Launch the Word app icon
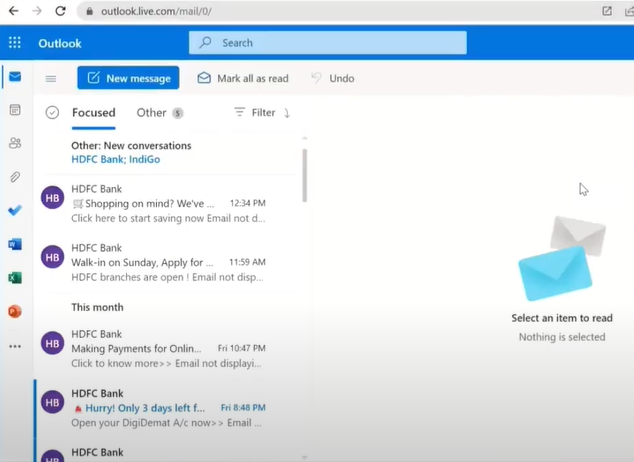Image resolution: width=634 pixels, height=462 pixels. tap(15, 244)
